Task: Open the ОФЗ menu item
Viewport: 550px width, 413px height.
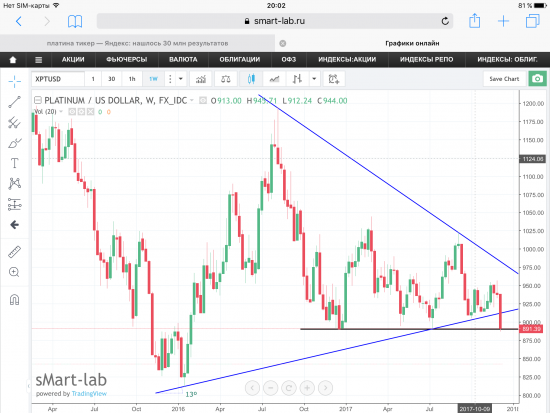Action: tap(289, 60)
